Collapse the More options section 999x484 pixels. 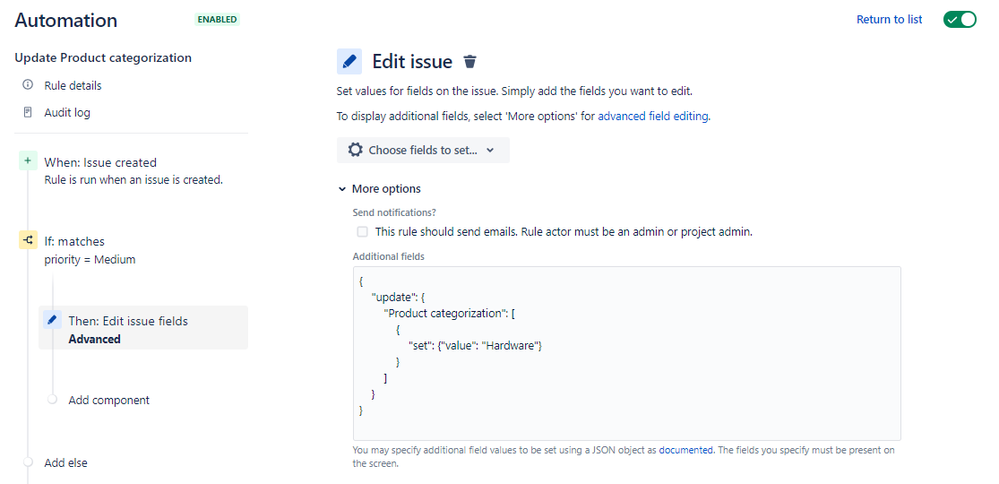click(x=380, y=188)
